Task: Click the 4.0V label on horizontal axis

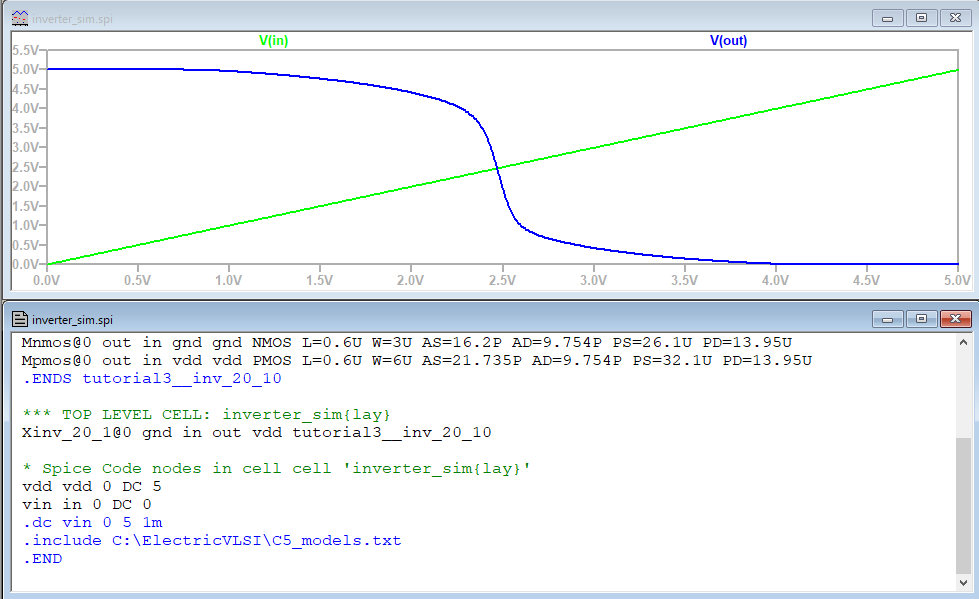Action: [775, 280]
